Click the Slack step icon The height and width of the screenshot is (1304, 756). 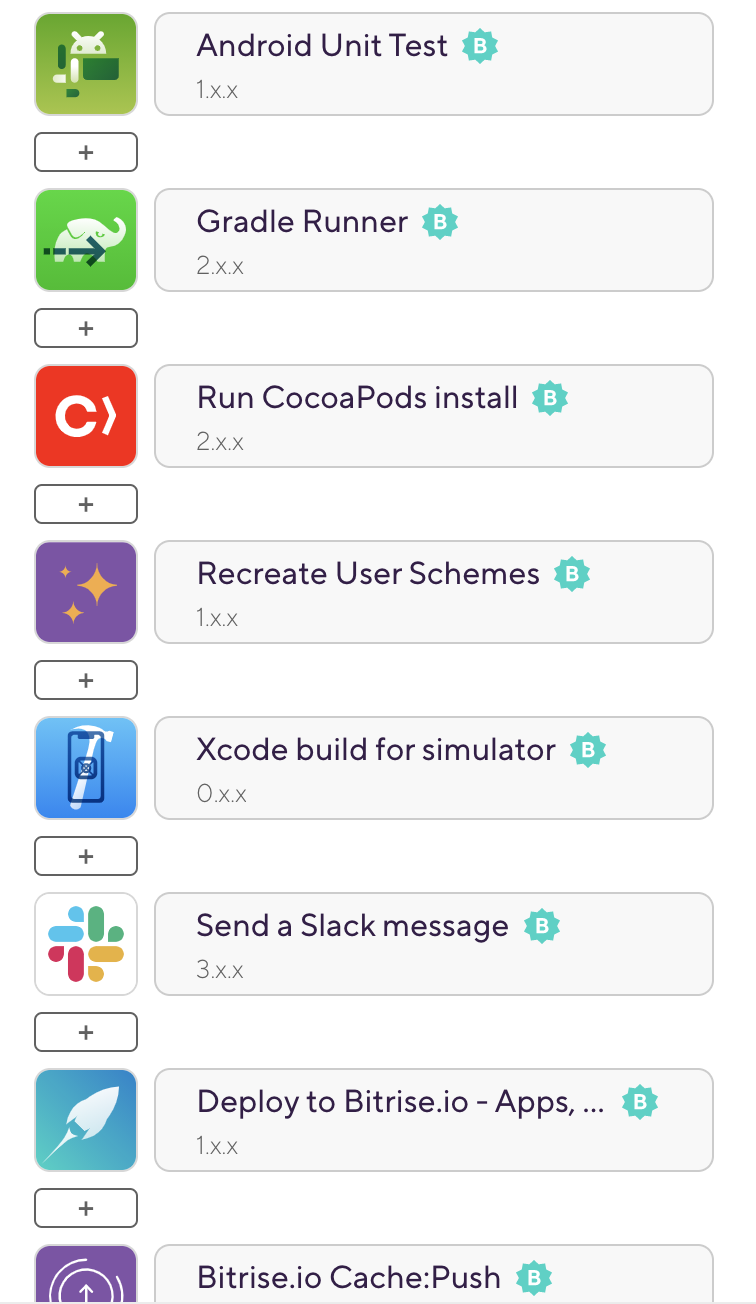tap(86, 944)
